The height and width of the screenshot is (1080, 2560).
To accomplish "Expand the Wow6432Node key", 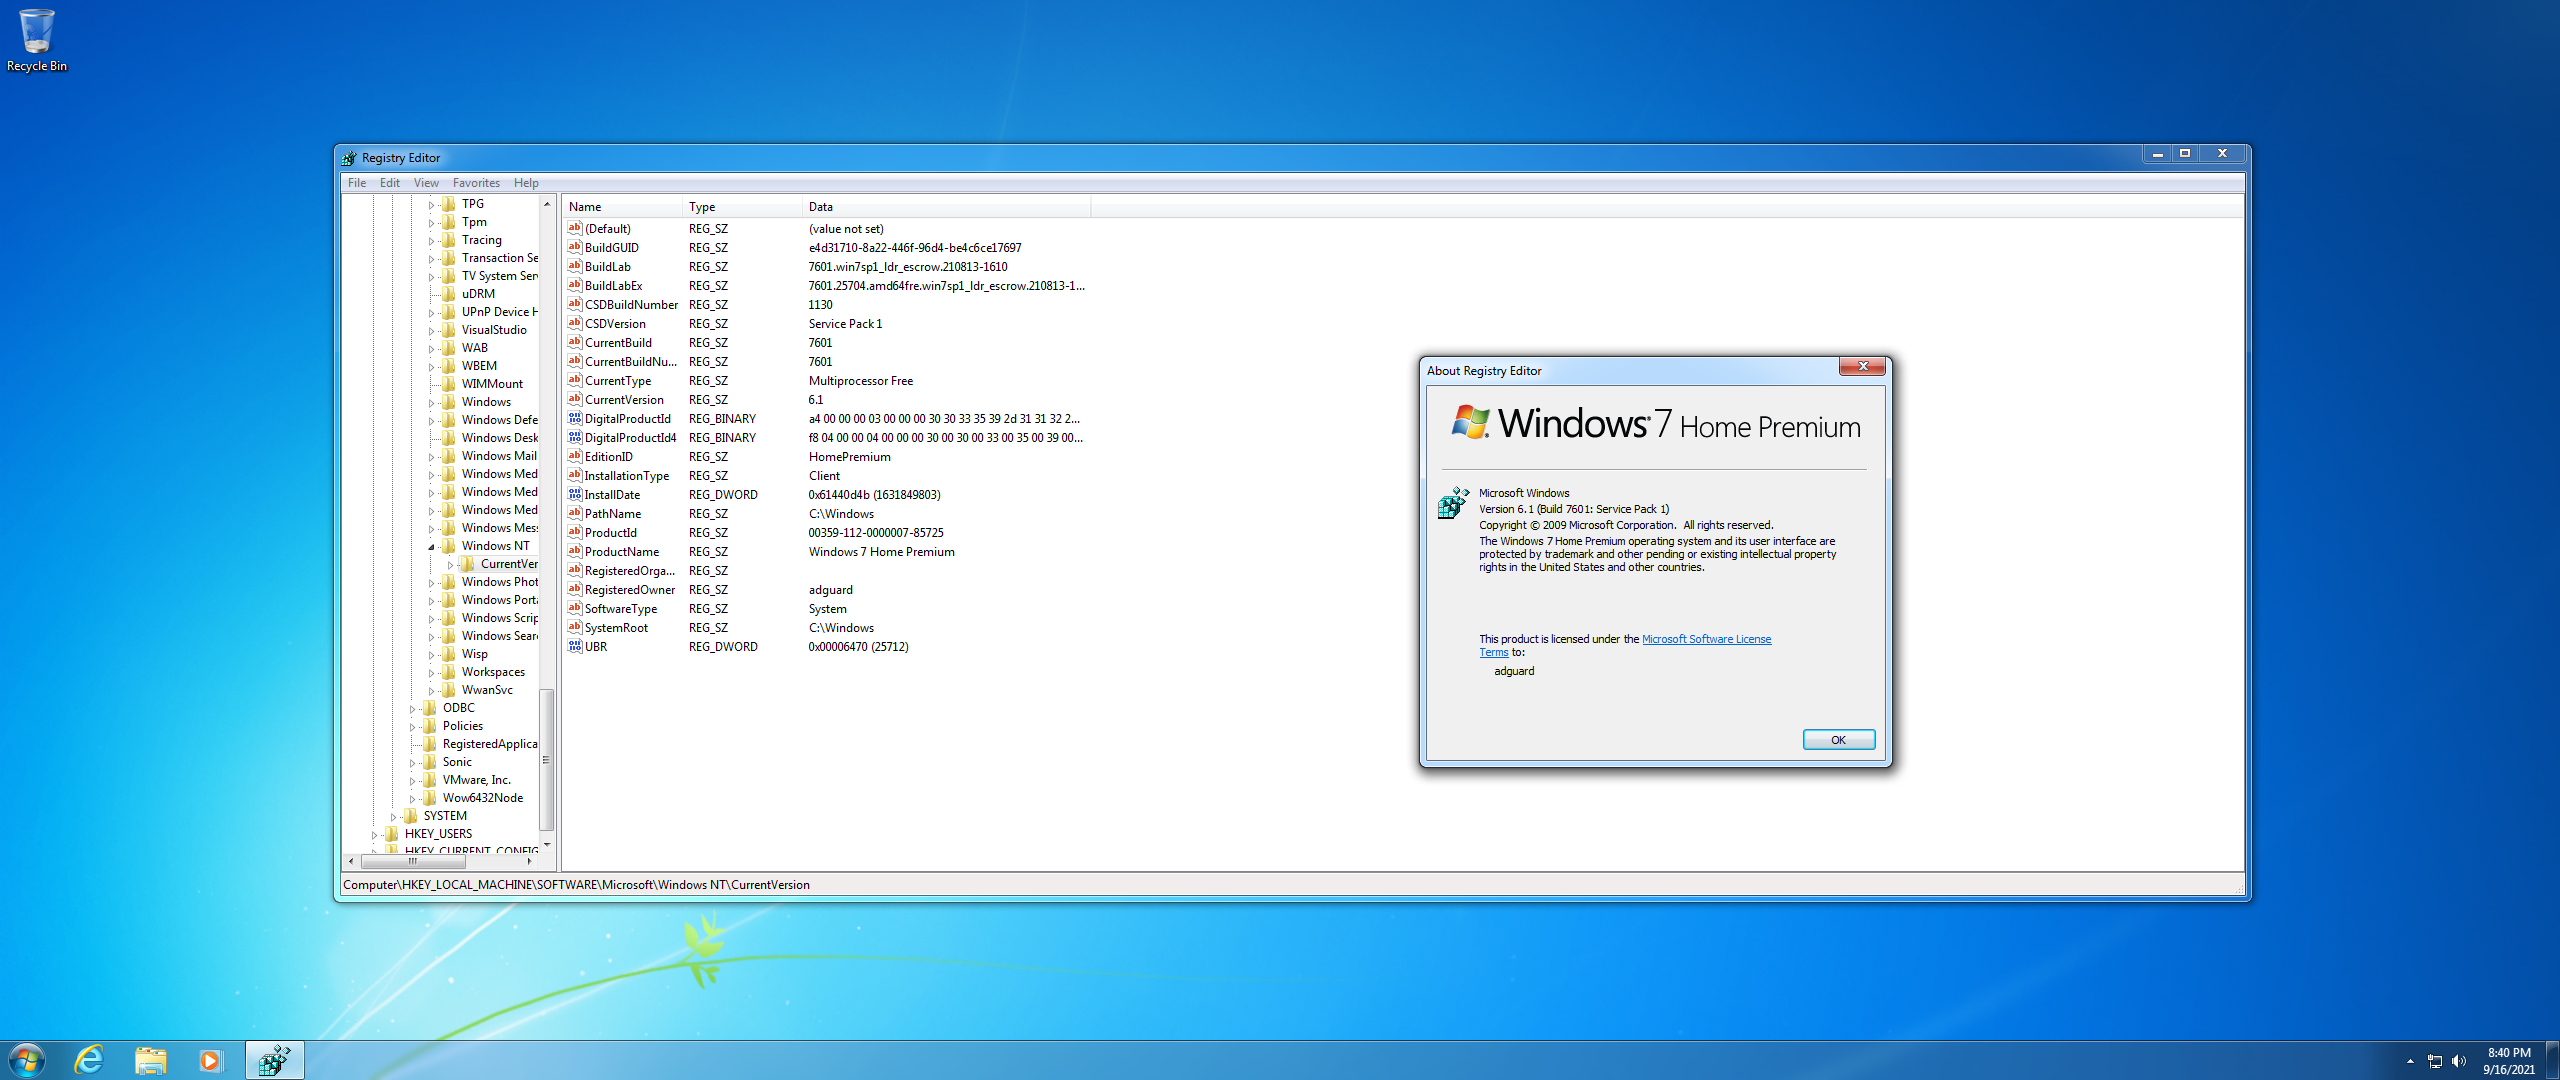I will pyautogui.click(x=412, y=799).
